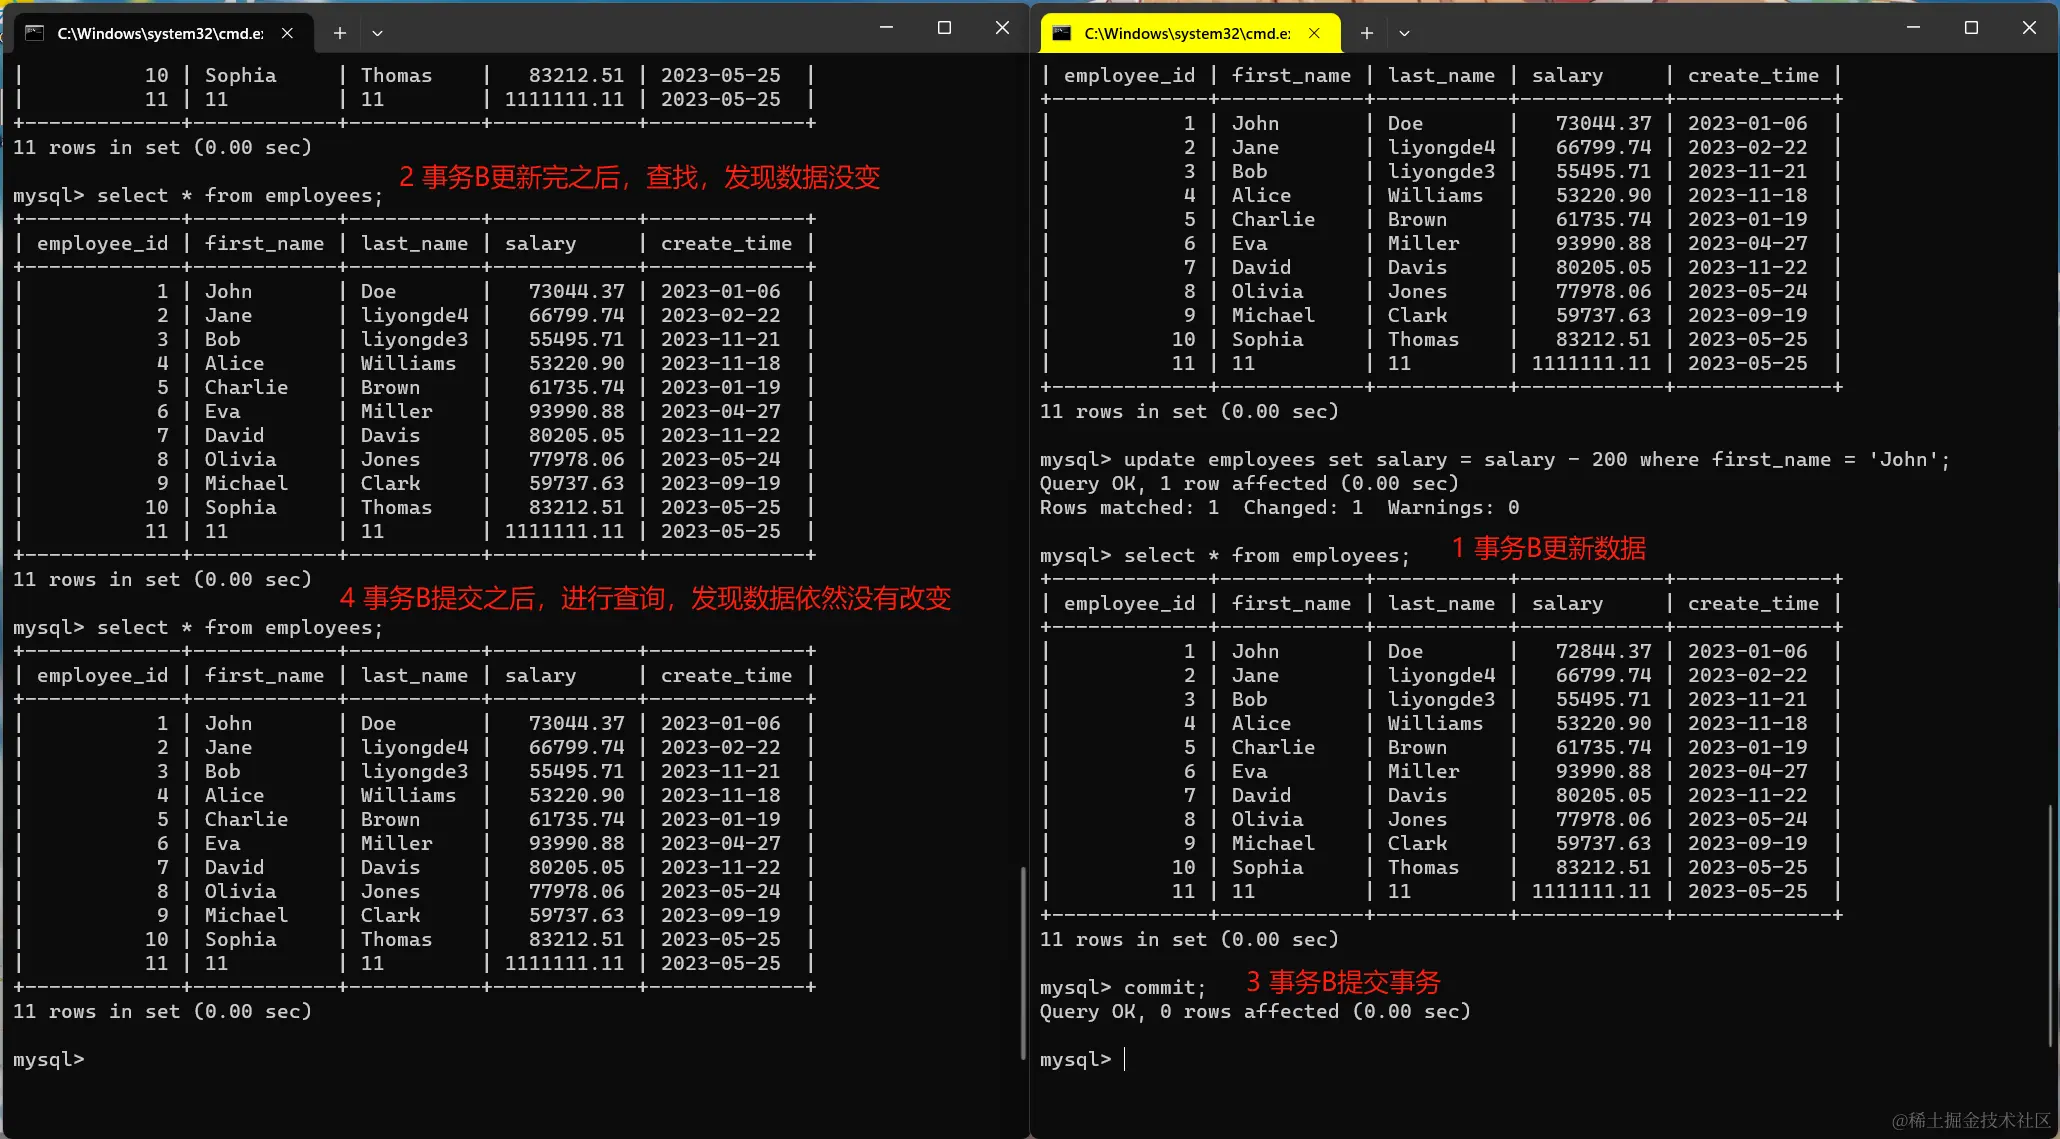Click 'Thomas' in top row of left terminal
This screenshot has width=2060, height=1139.
pyautogui.click(x=396, y=75)
